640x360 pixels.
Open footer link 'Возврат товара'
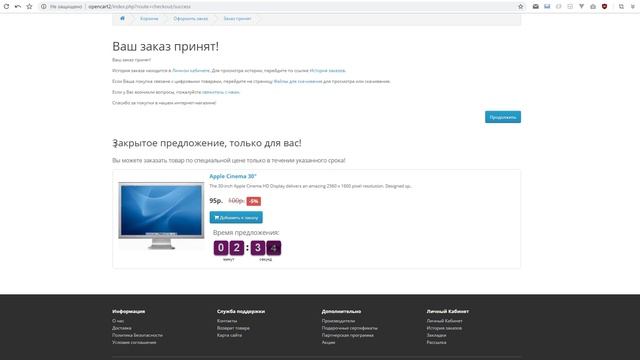point(233,328)
